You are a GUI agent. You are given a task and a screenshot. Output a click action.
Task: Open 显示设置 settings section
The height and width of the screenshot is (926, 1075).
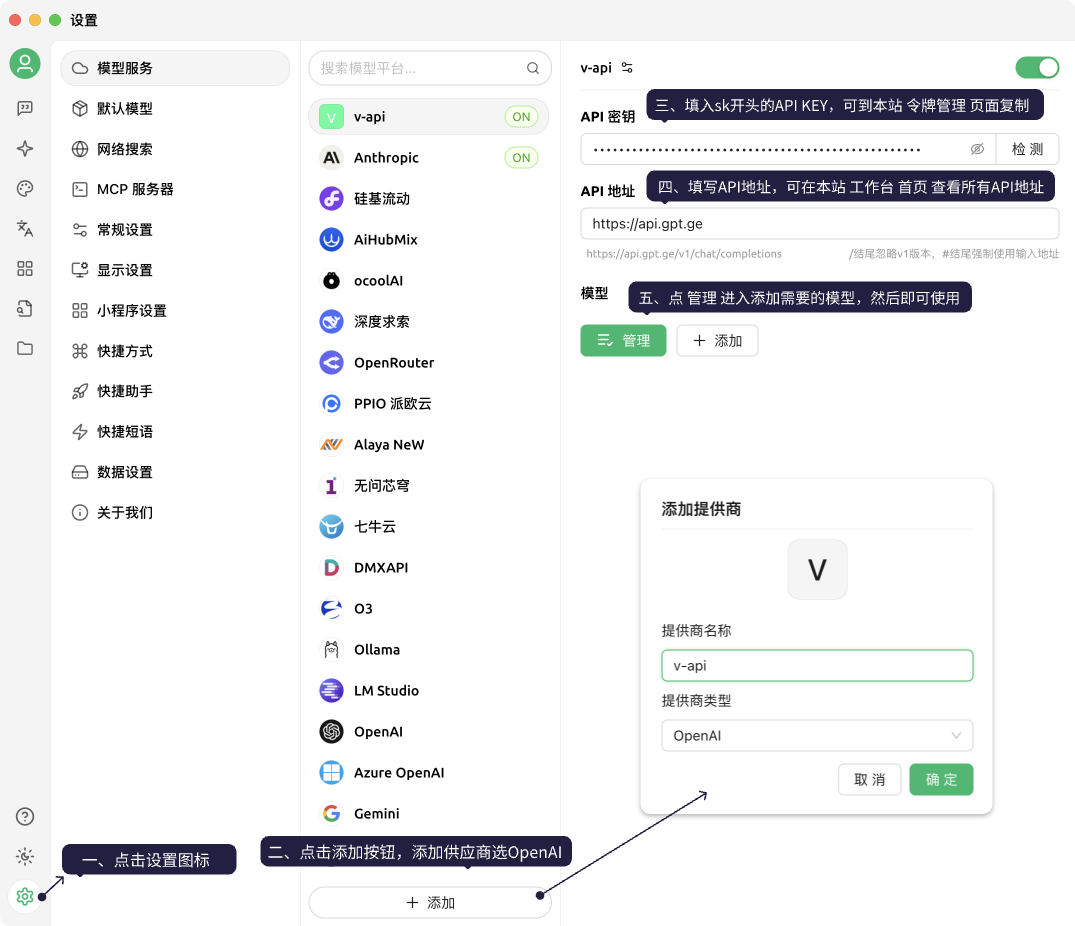click(175, 270)
